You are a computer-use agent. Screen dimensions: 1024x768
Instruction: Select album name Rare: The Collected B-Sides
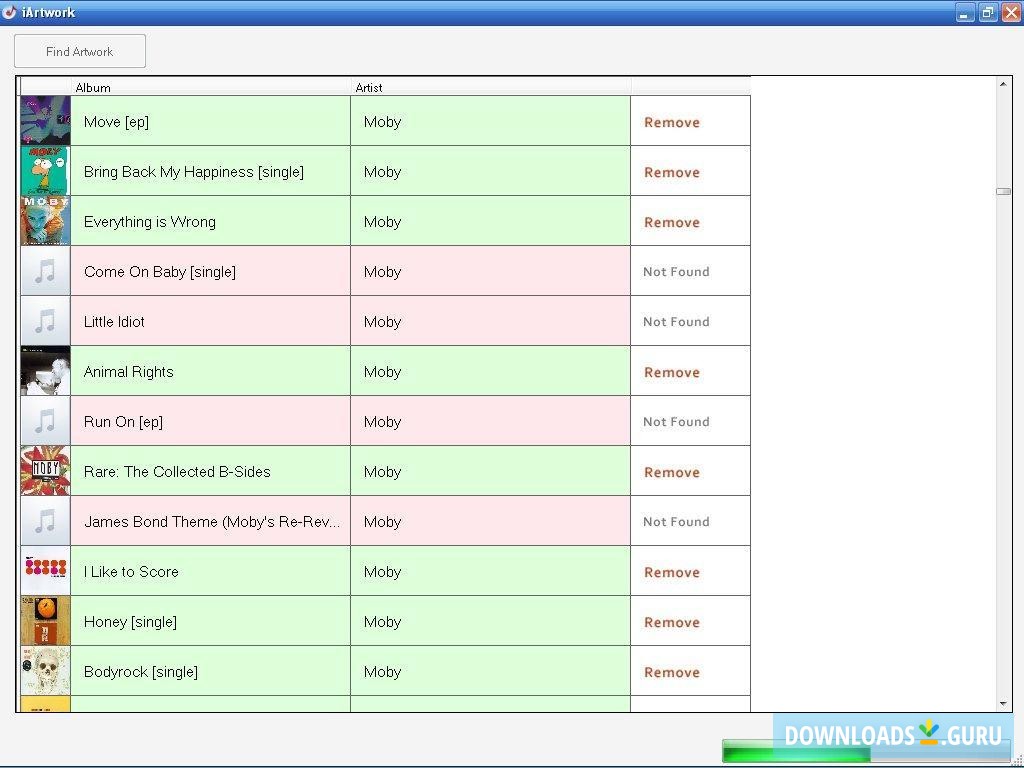(177, 472)
